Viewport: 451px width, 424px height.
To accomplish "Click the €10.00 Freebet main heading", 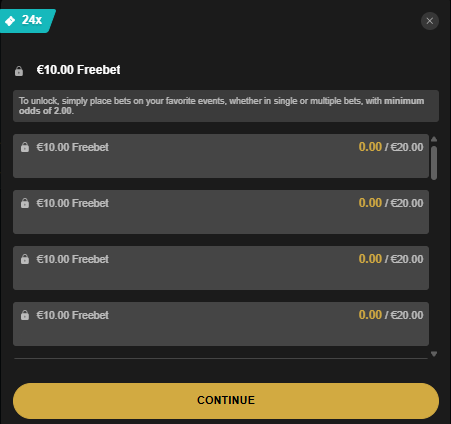I will (x=78, y=70).
